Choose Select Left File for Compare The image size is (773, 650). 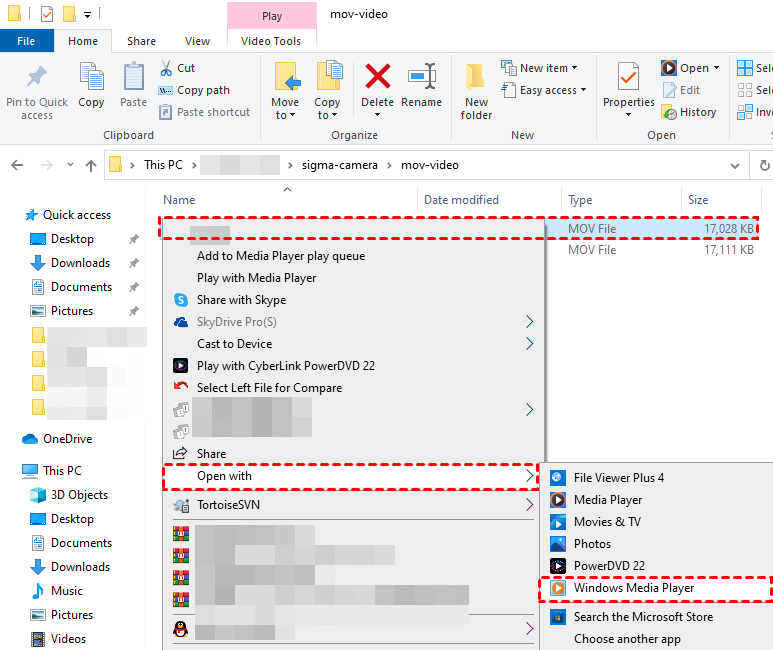[269, 388]
